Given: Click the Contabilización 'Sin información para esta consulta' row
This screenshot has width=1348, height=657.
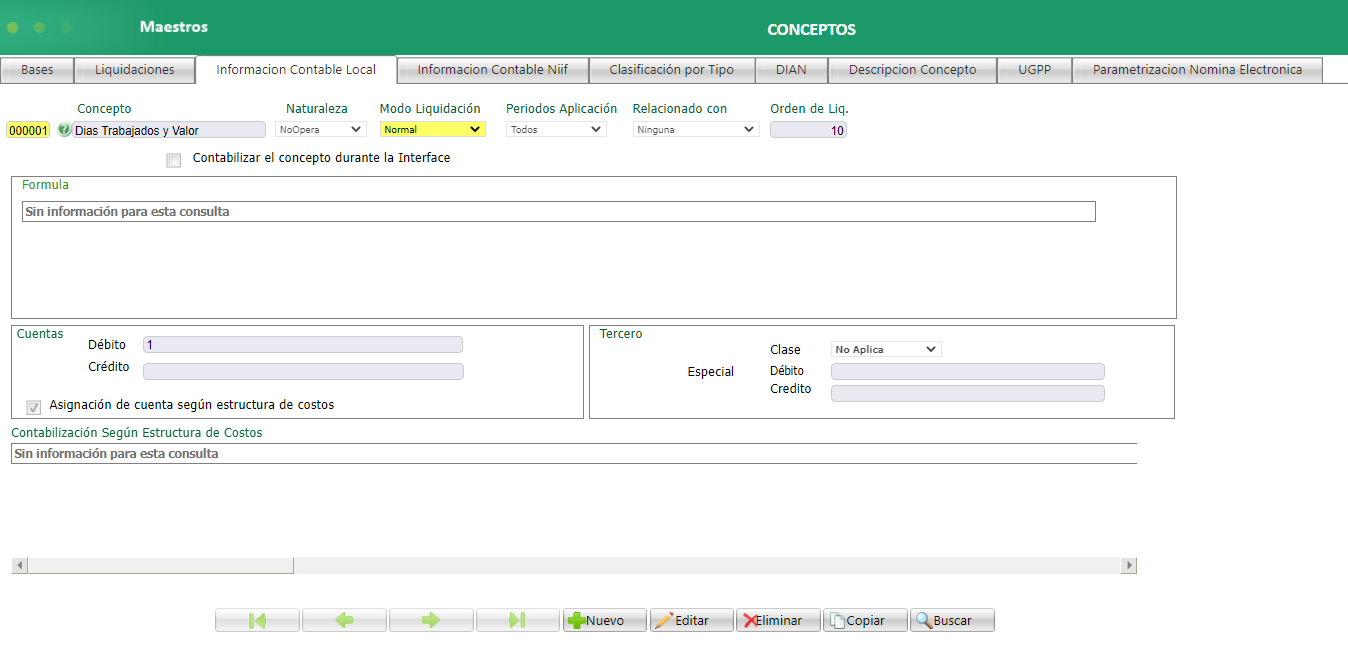Looking at the screenshot, I should point(574,454).
